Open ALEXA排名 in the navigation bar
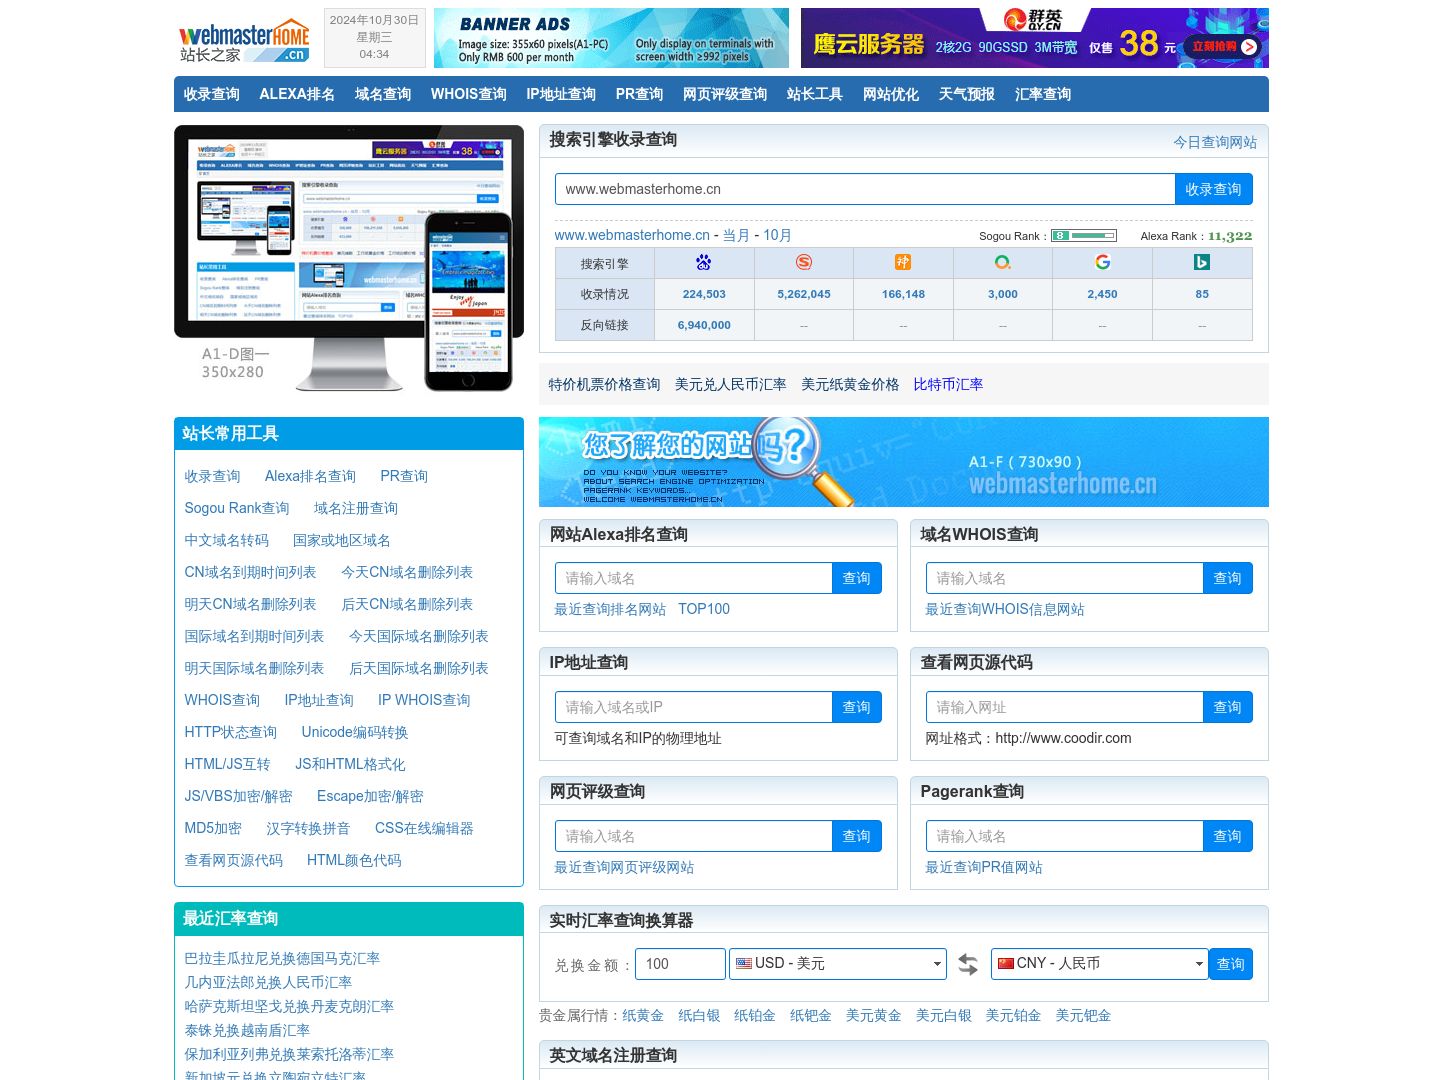The width and height of the screenshot is (1440, 1080). pos(297,94)
